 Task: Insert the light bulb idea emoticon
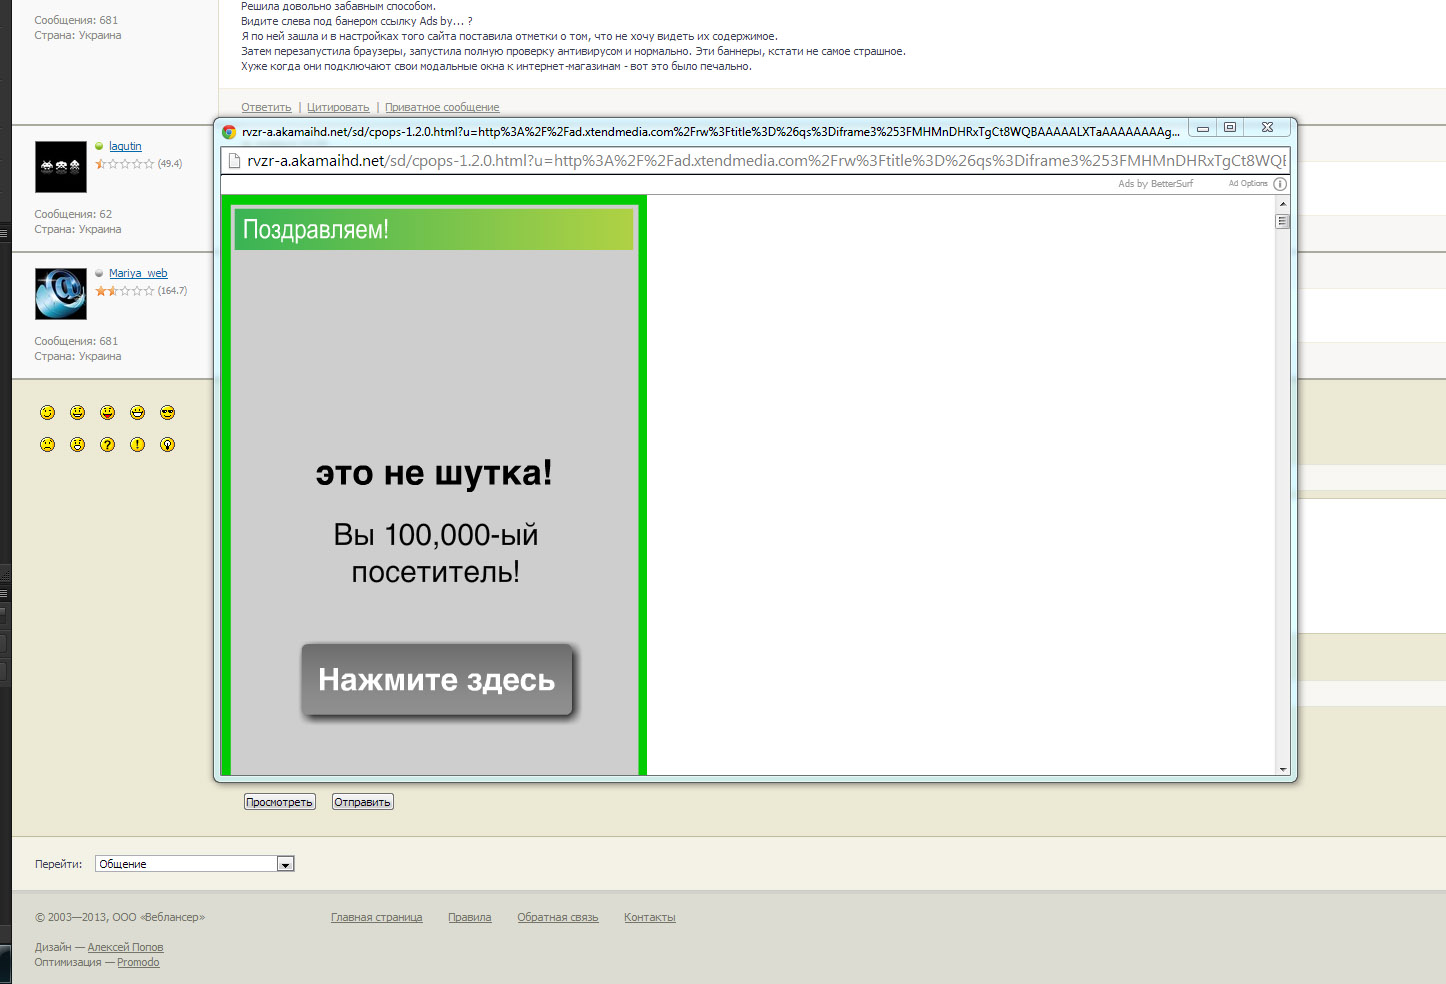click(167, 445)
